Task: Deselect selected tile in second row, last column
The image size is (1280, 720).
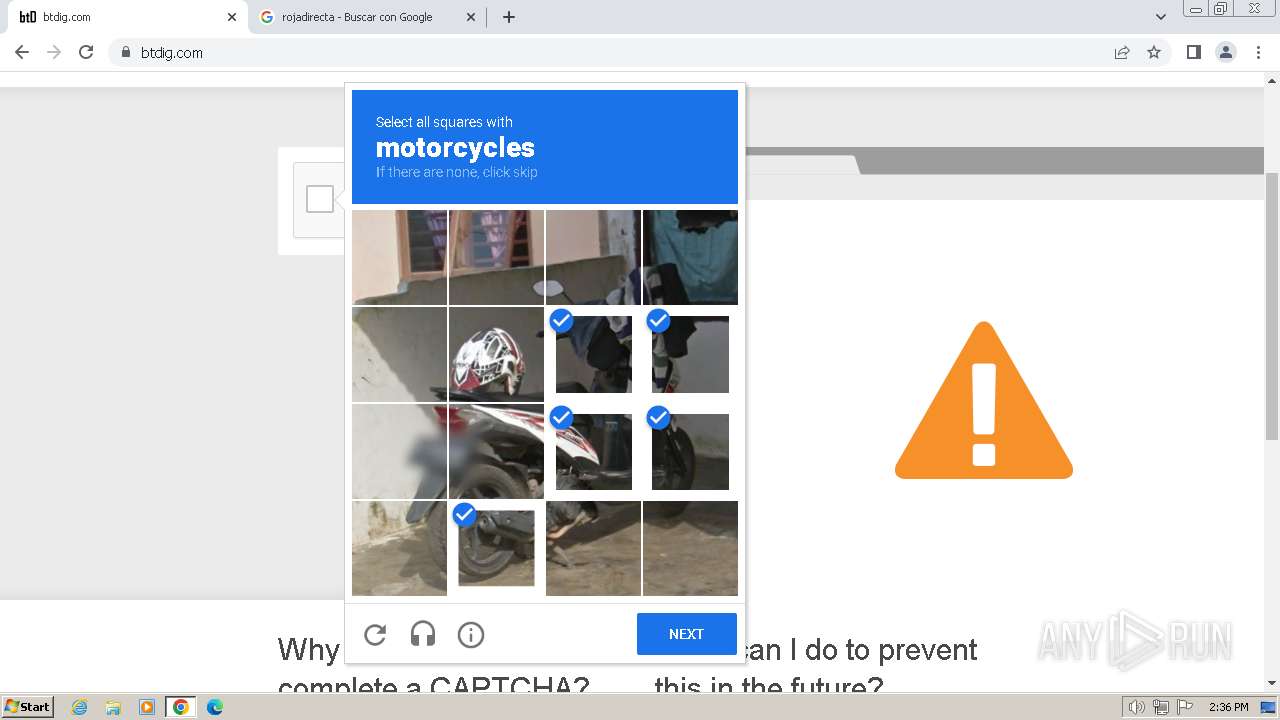Action: 690,354
